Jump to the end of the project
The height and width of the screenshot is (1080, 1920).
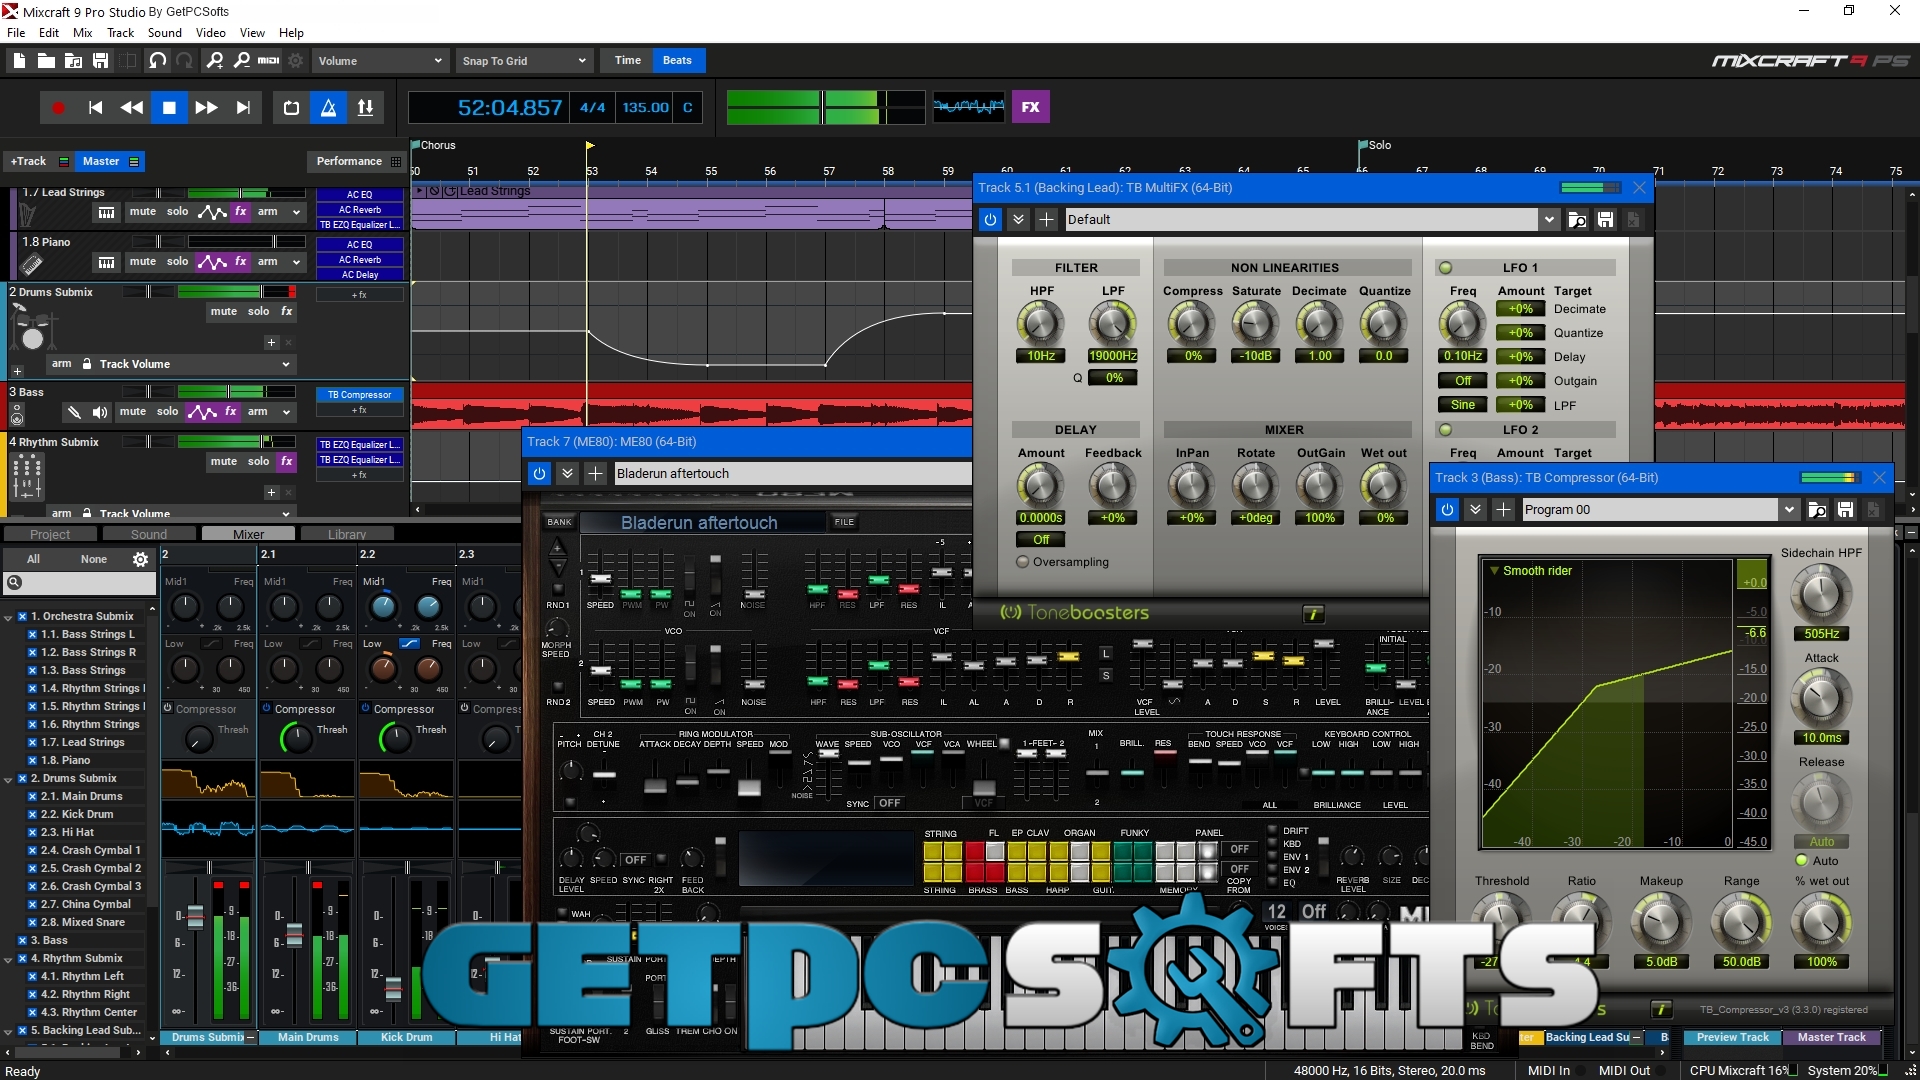243,108
